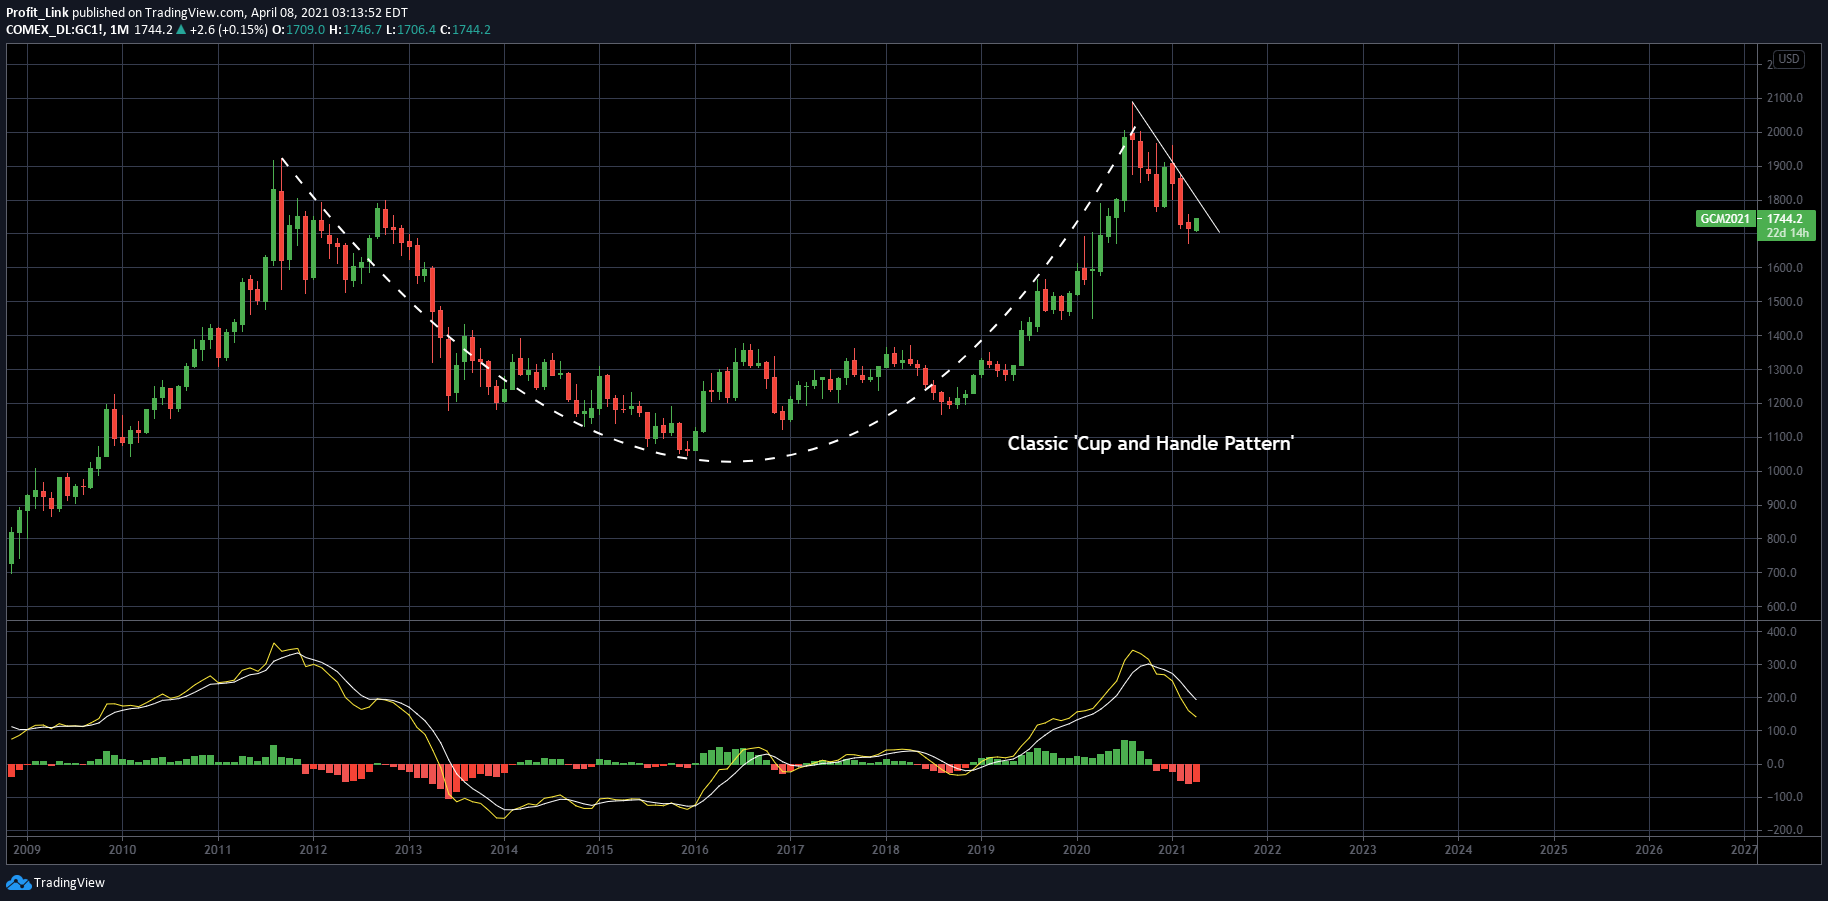Click the 1500.0 price axis label
Screen dimensions: 1828x901
point(1785,302)
